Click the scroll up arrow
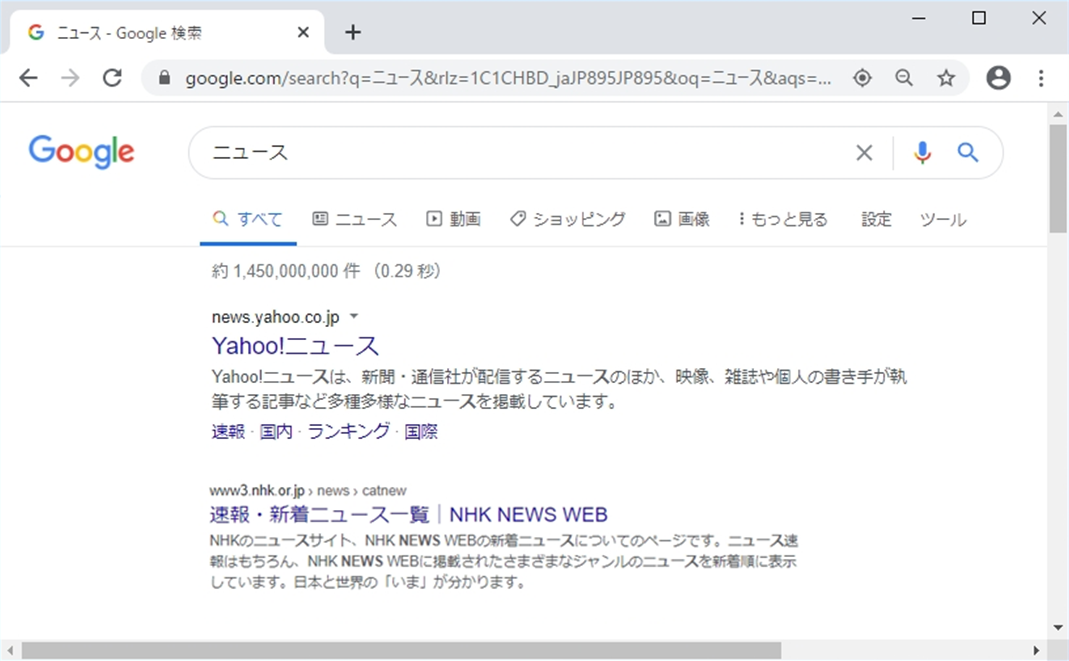Viewport: 1069px width, 661px height. point(1058,114)
